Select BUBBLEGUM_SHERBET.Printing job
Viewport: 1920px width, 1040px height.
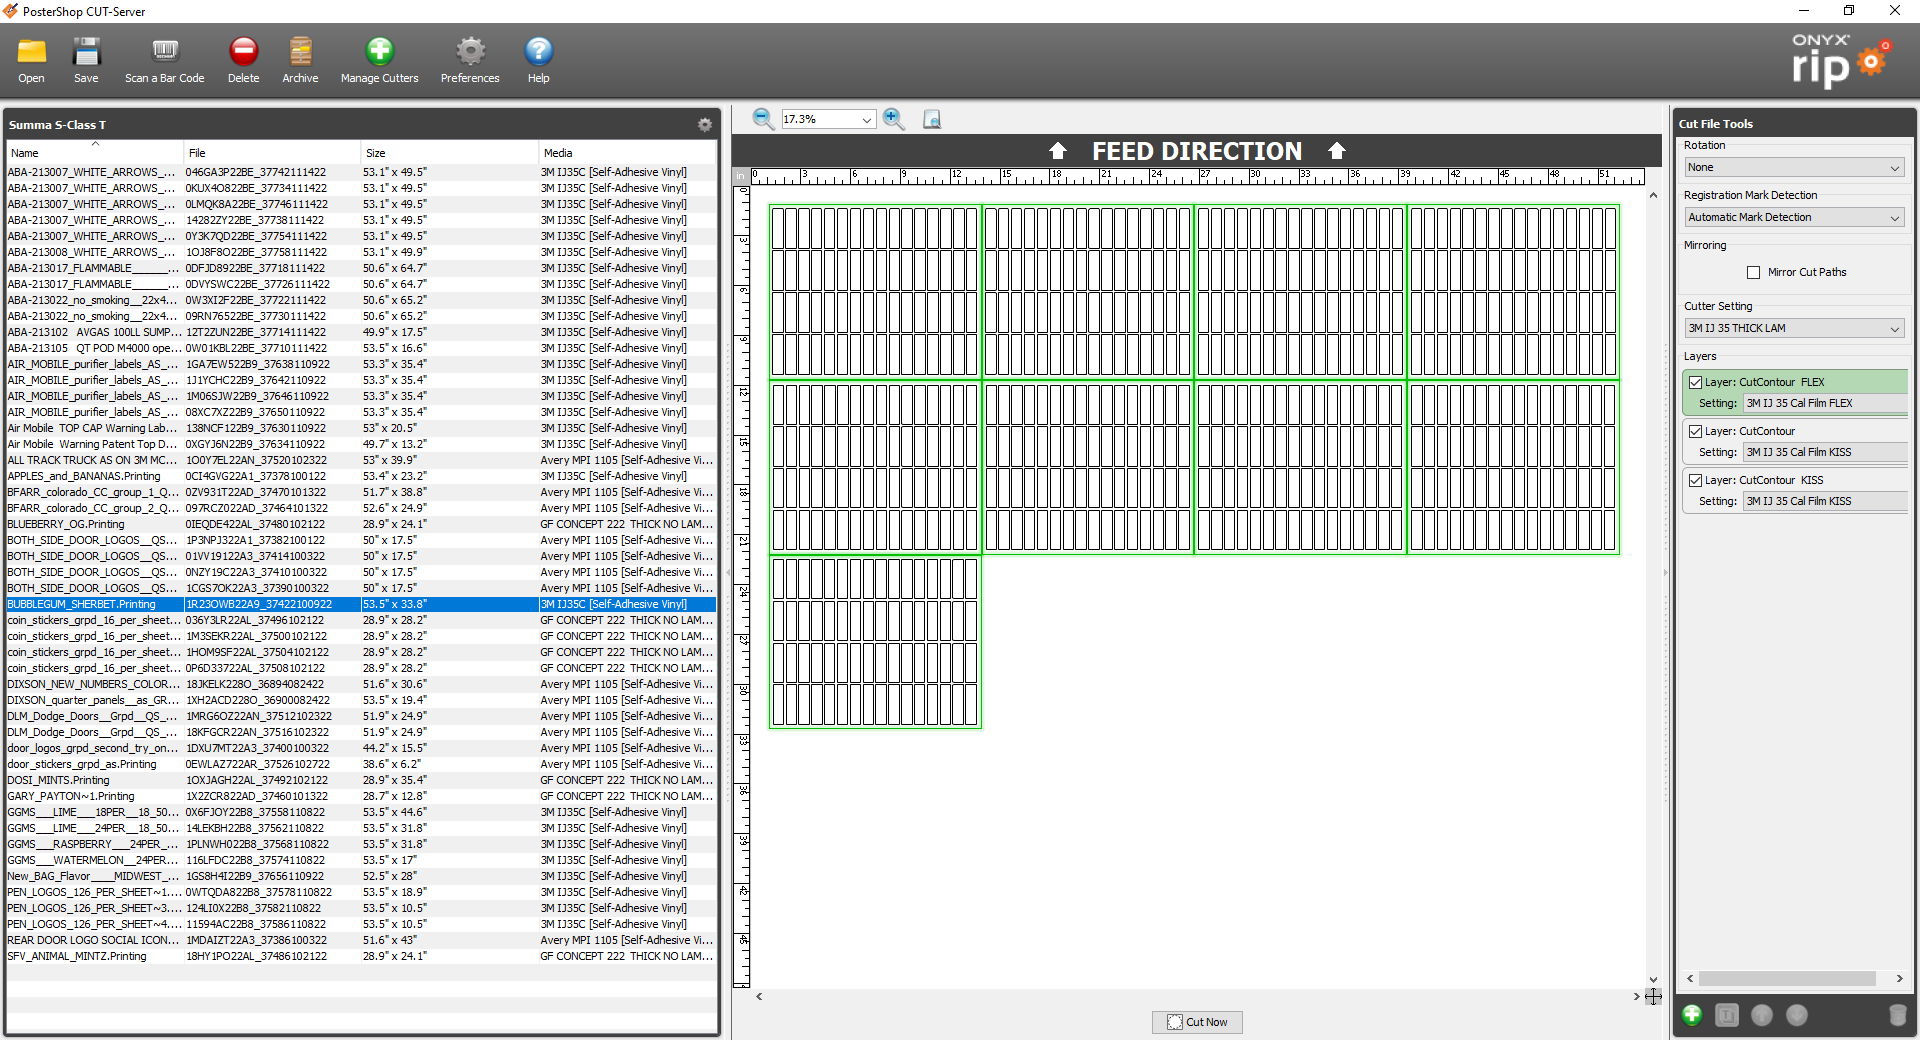(x=361, y=604)
